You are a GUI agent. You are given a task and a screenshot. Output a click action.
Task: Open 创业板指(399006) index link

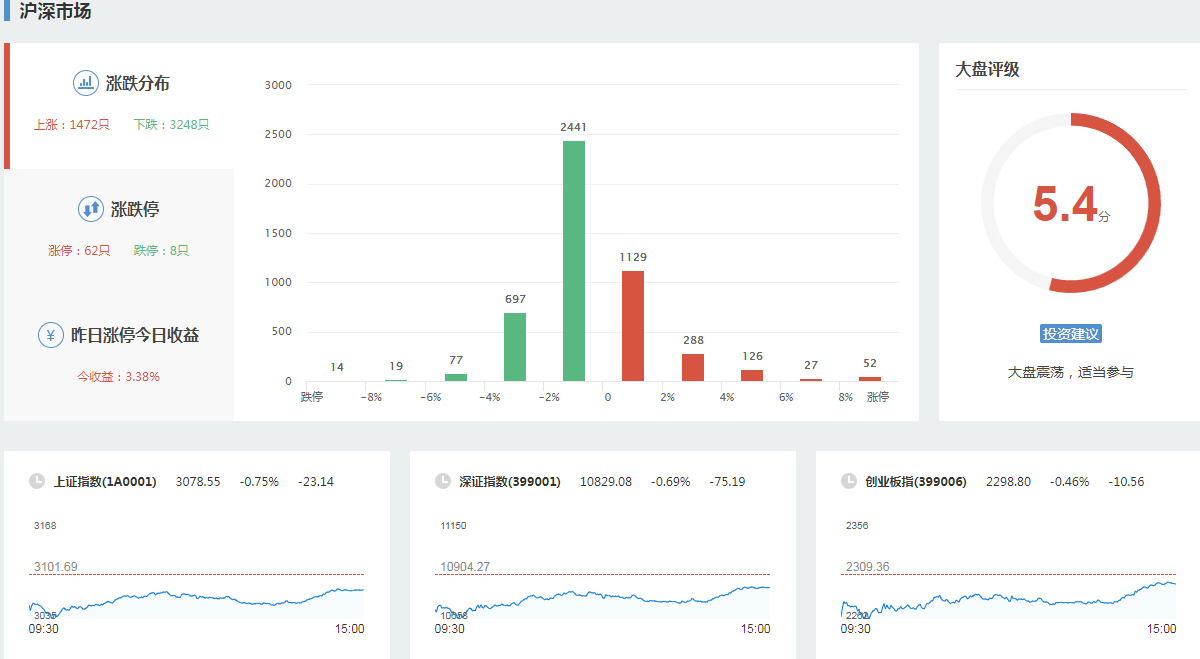point(916,482)
